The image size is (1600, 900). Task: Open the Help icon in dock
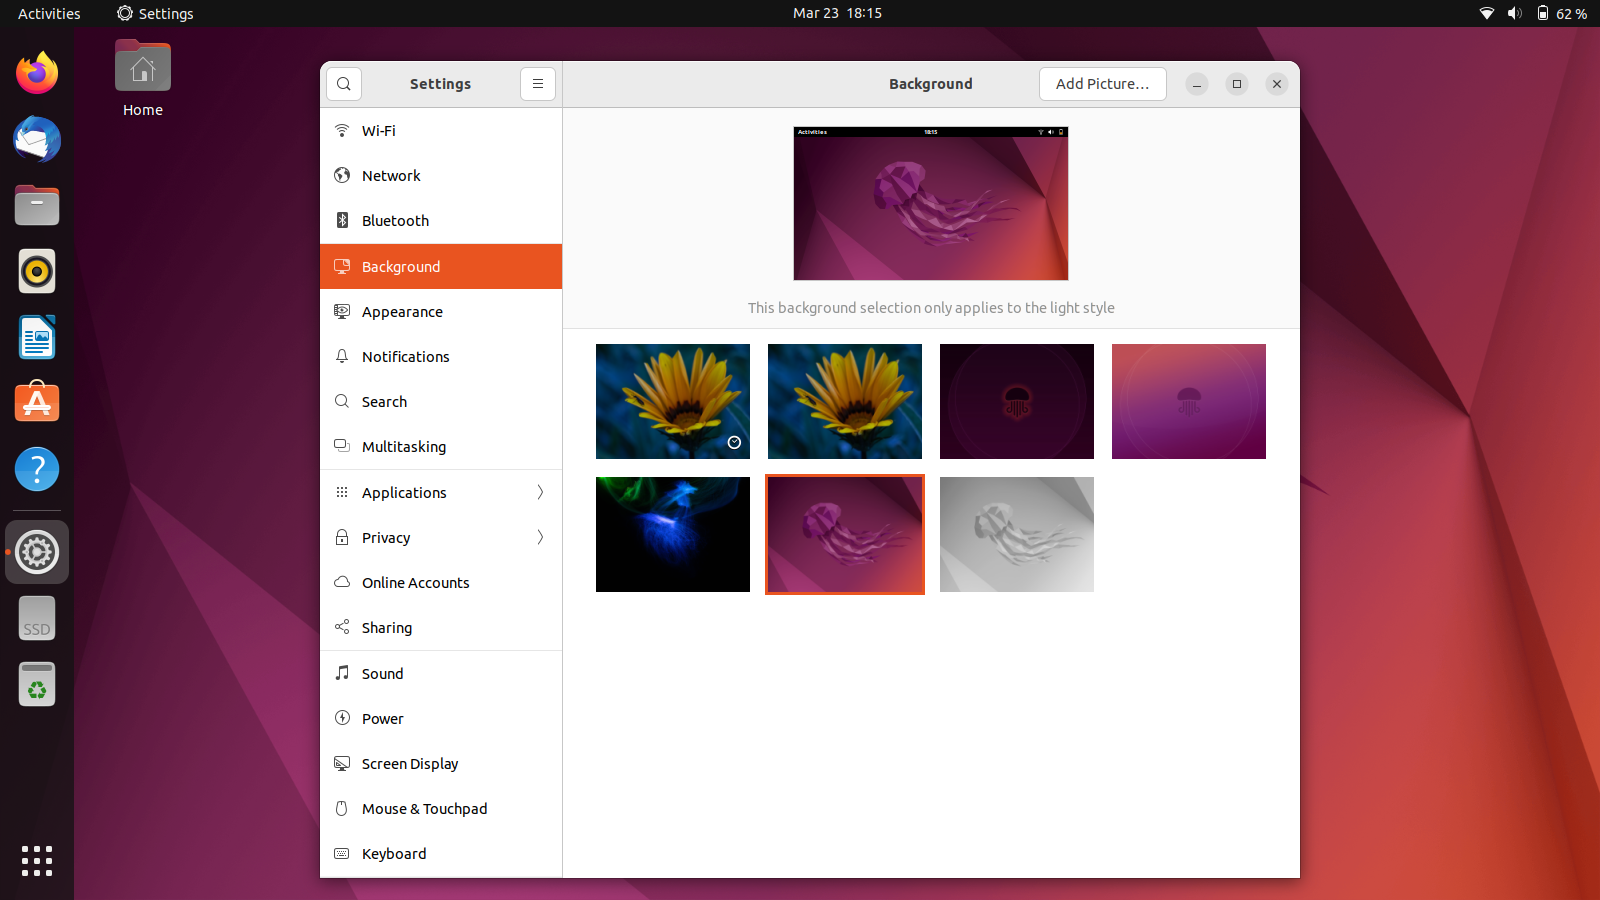pyautogui.click(x=37, y=469)
